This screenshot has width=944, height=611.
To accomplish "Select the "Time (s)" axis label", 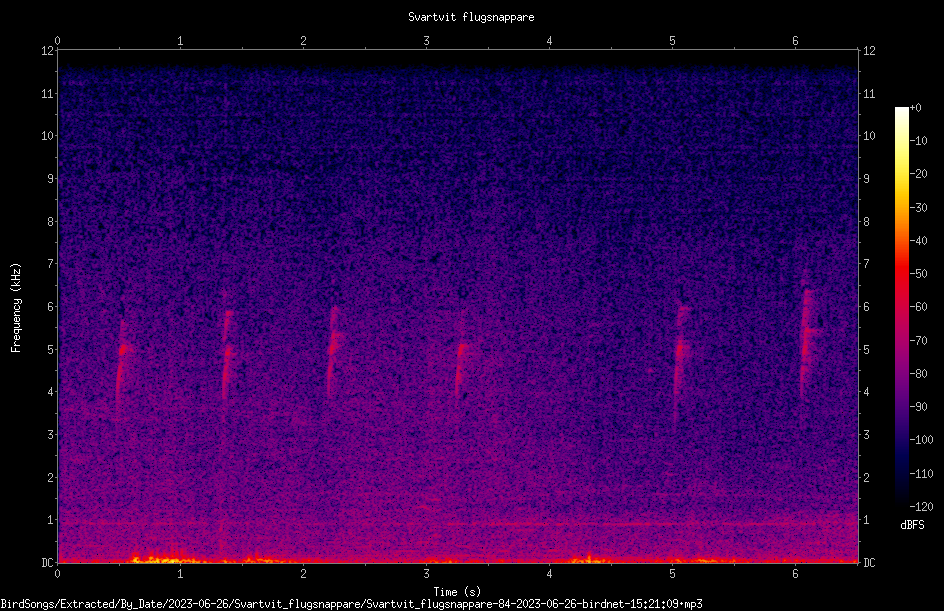I will [x=457, y=592].
